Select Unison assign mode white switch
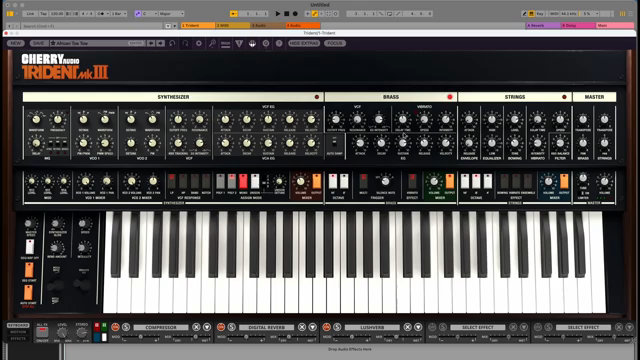Screen dimensions: 640x360 [x=255, y=181]
